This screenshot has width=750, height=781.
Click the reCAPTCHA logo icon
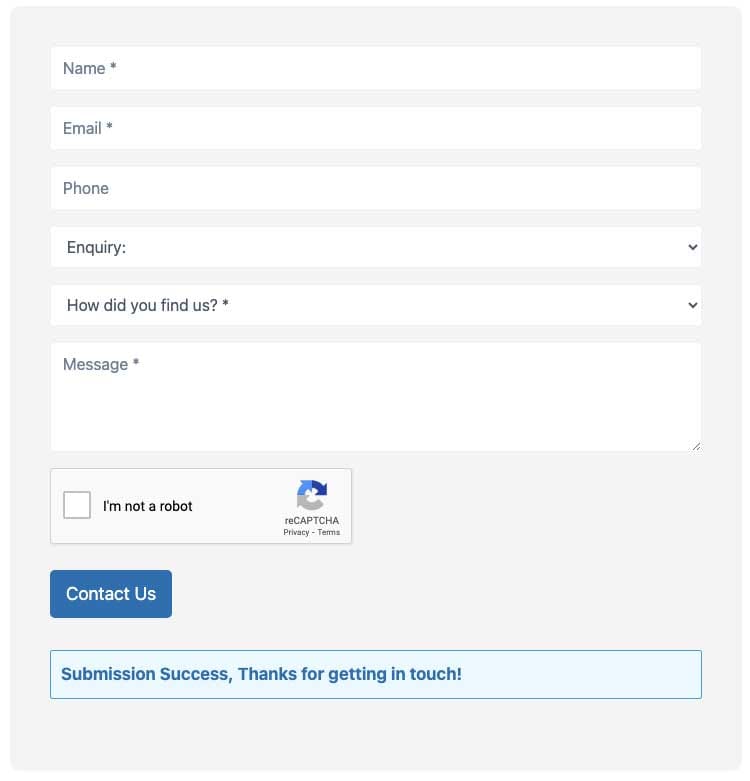pyautogui.click(x=312, y=495)
